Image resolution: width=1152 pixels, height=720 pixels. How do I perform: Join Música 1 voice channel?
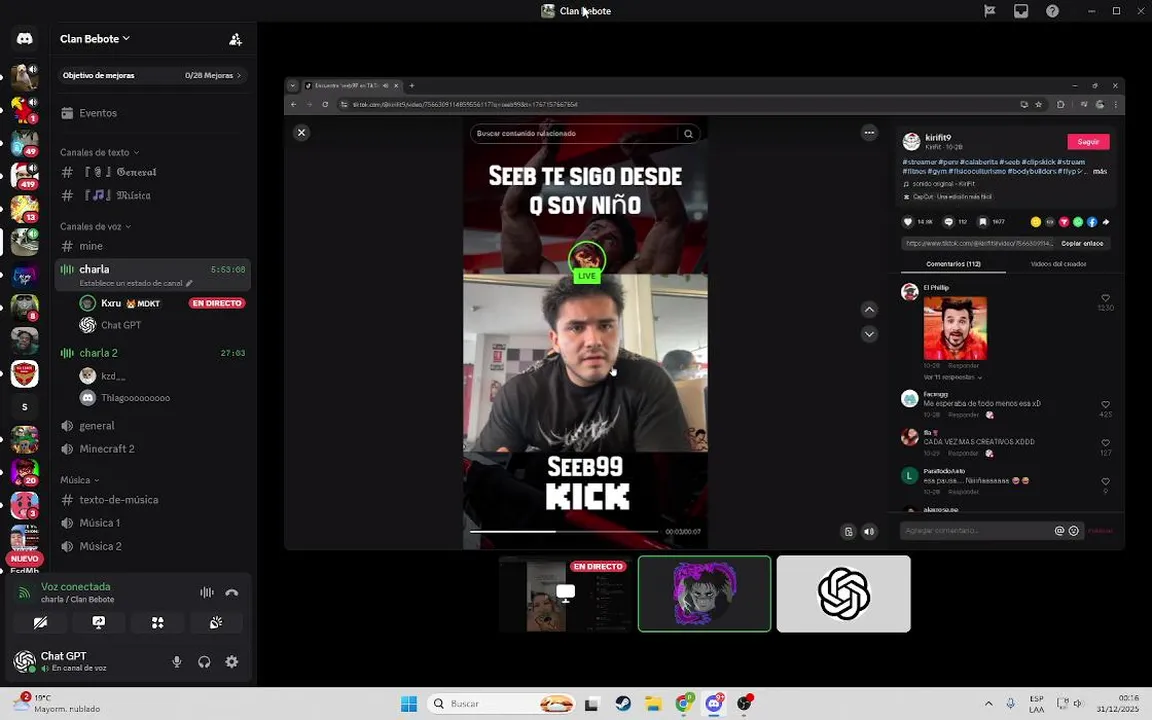(153, 523)
